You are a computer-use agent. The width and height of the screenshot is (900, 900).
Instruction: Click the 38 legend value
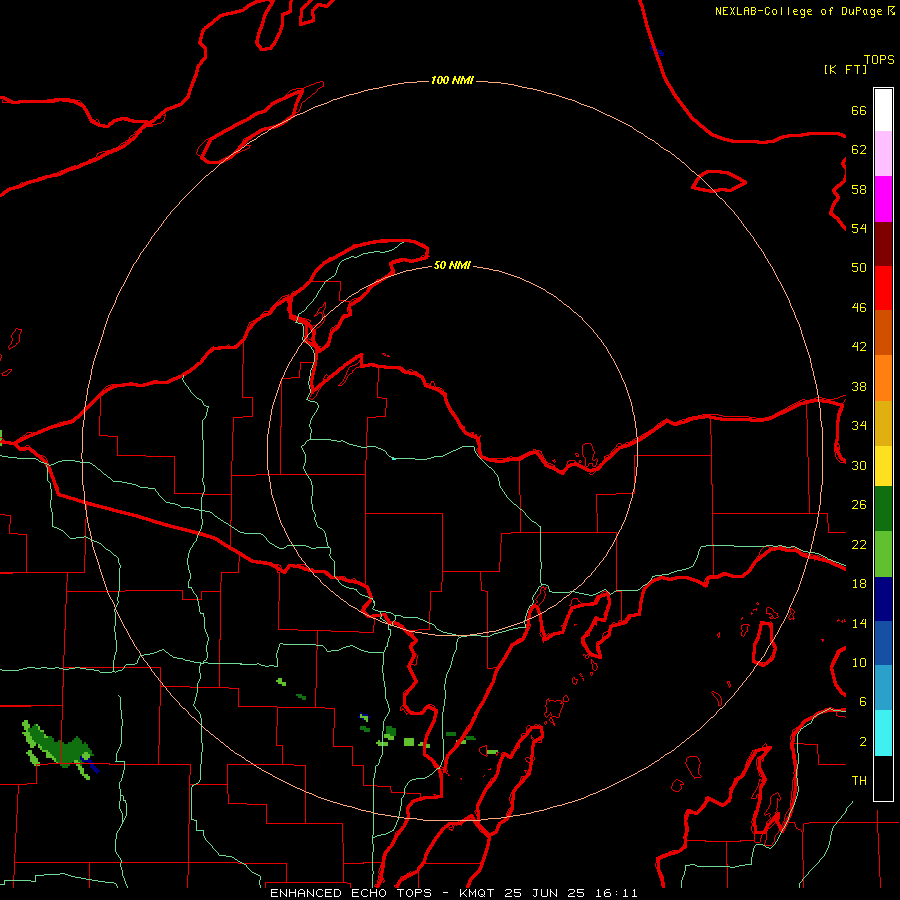click(859, 386)
